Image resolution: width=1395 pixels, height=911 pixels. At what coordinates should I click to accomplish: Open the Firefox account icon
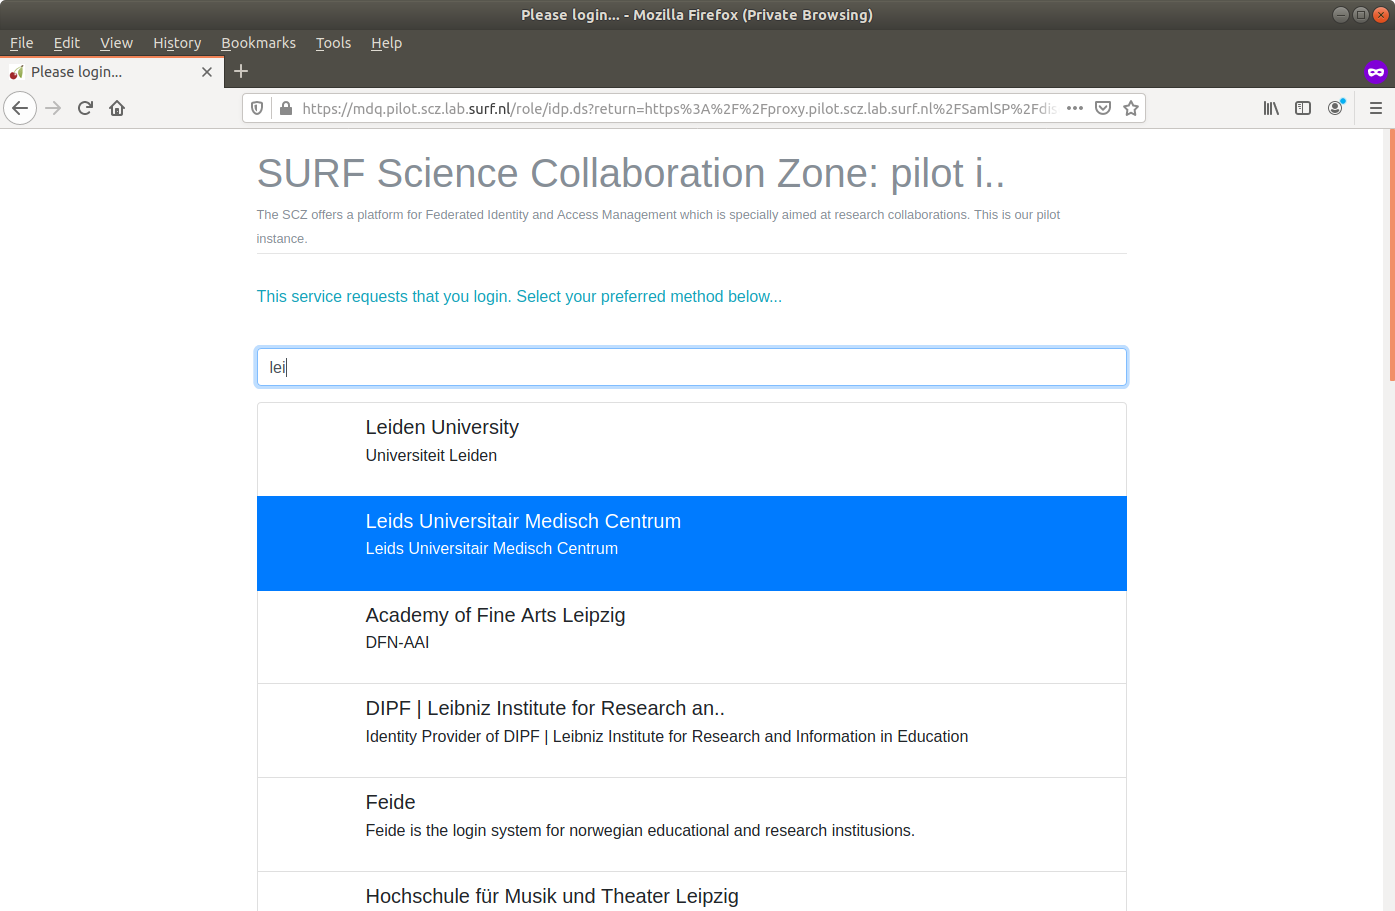(x=1335, y=108)
